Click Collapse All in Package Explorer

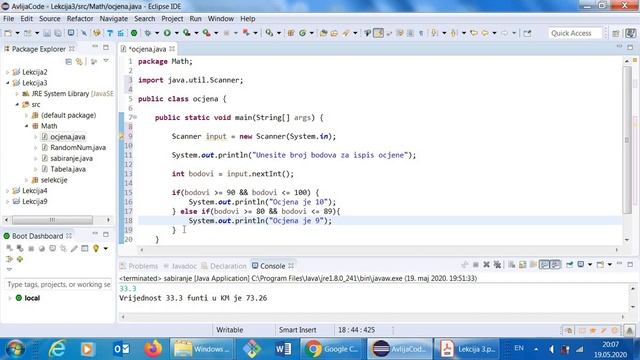69,61
